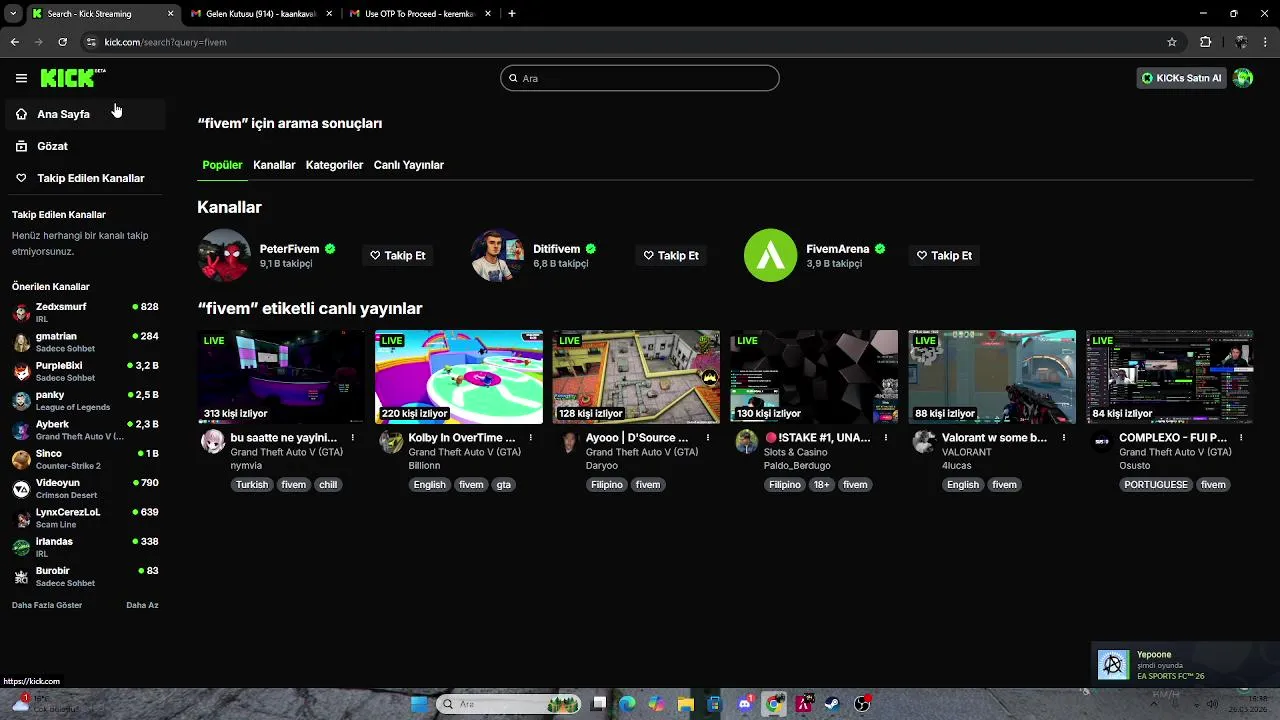Follow Ditifivem with Takip Et
This screenshot has height=720, width=1280.
click(671, 255)
